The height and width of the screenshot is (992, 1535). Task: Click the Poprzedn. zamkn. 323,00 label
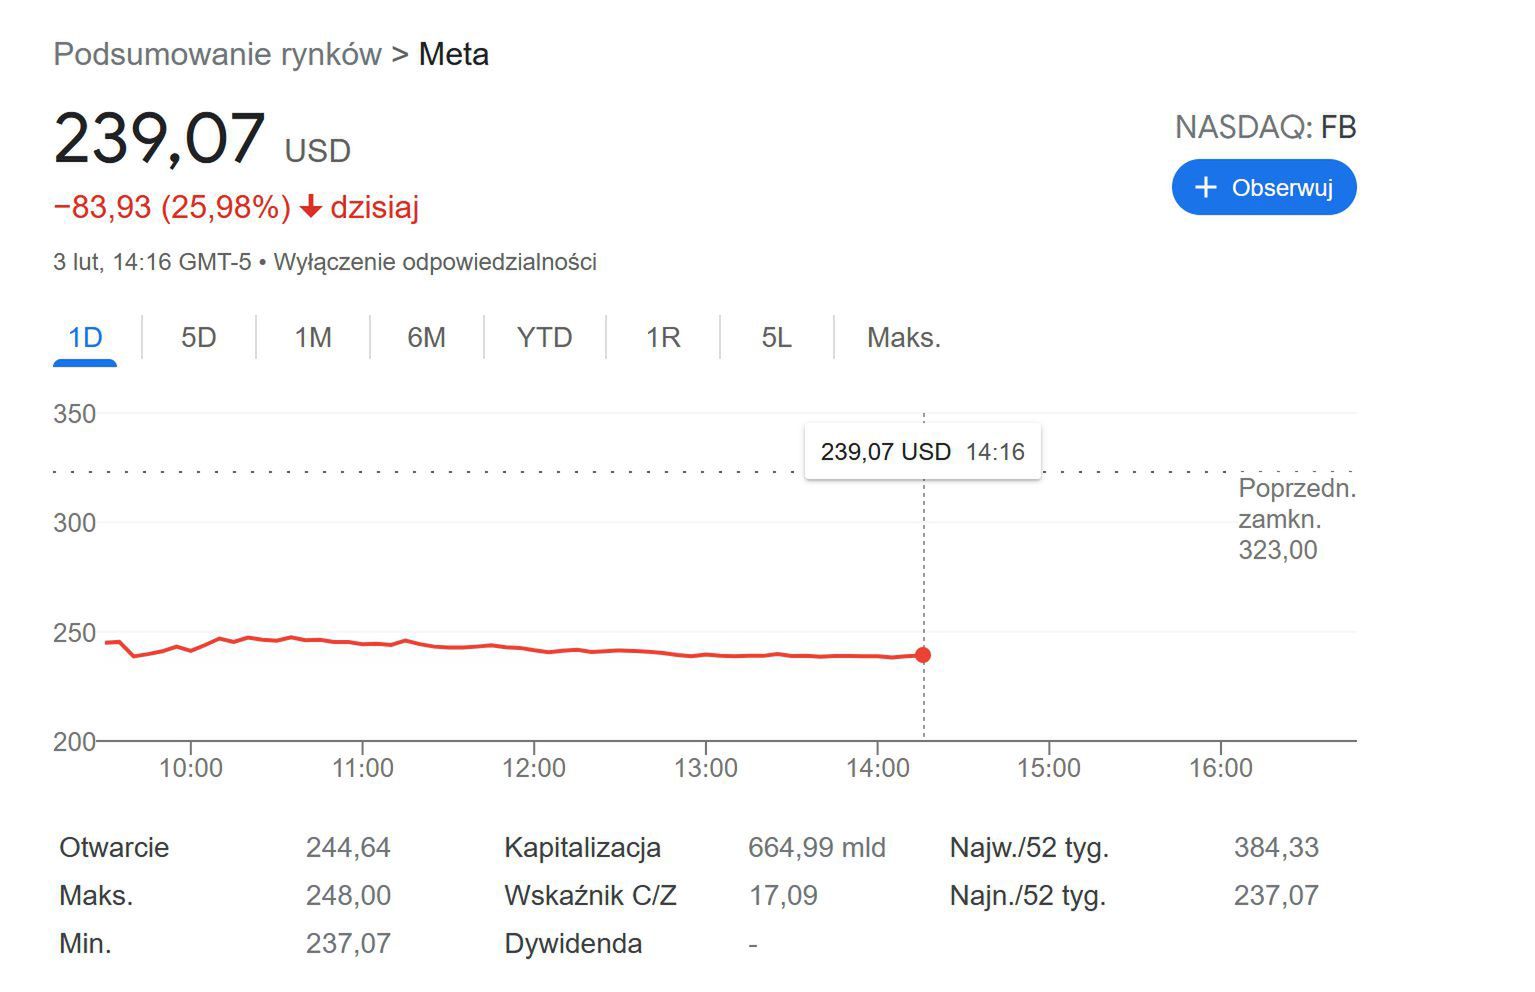1296,519
